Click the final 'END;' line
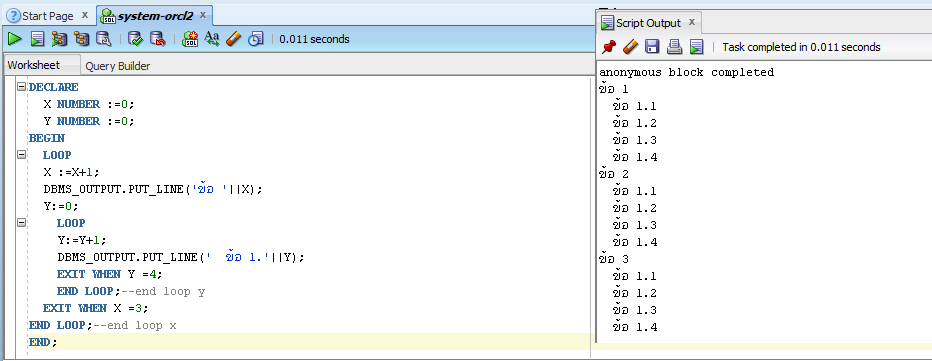The height and width of the screenshot is (361, 932). coord(43,343)
